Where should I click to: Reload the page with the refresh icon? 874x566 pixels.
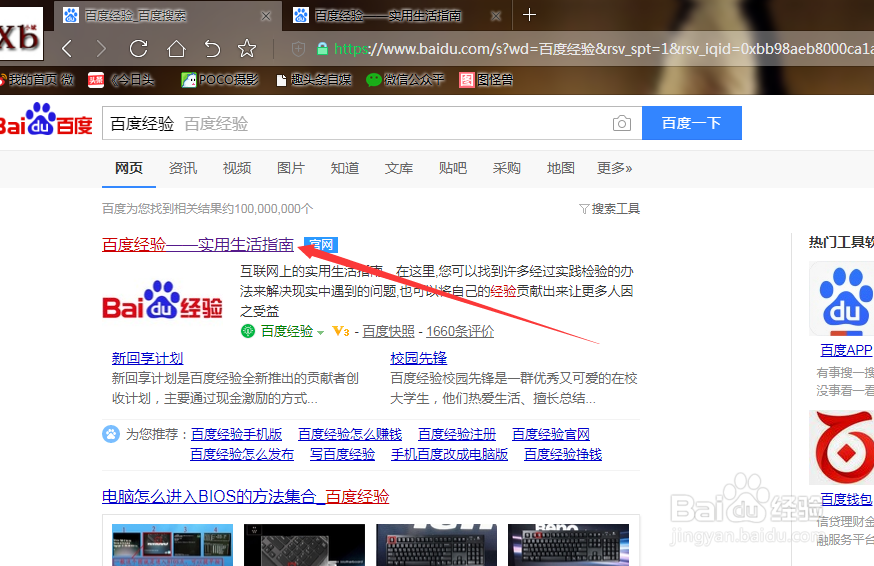[138, 49]
